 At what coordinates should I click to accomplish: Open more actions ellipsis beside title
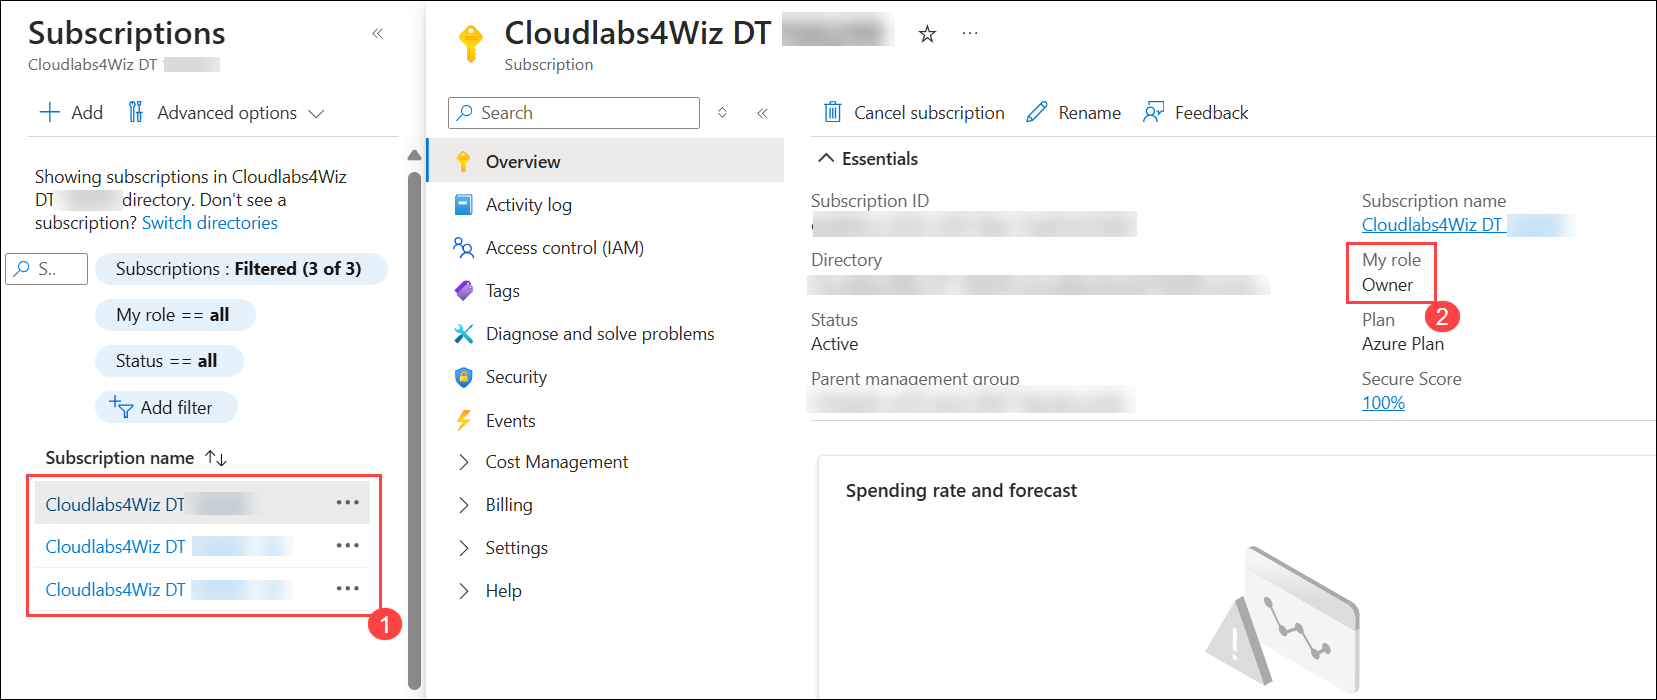[970, 34]
